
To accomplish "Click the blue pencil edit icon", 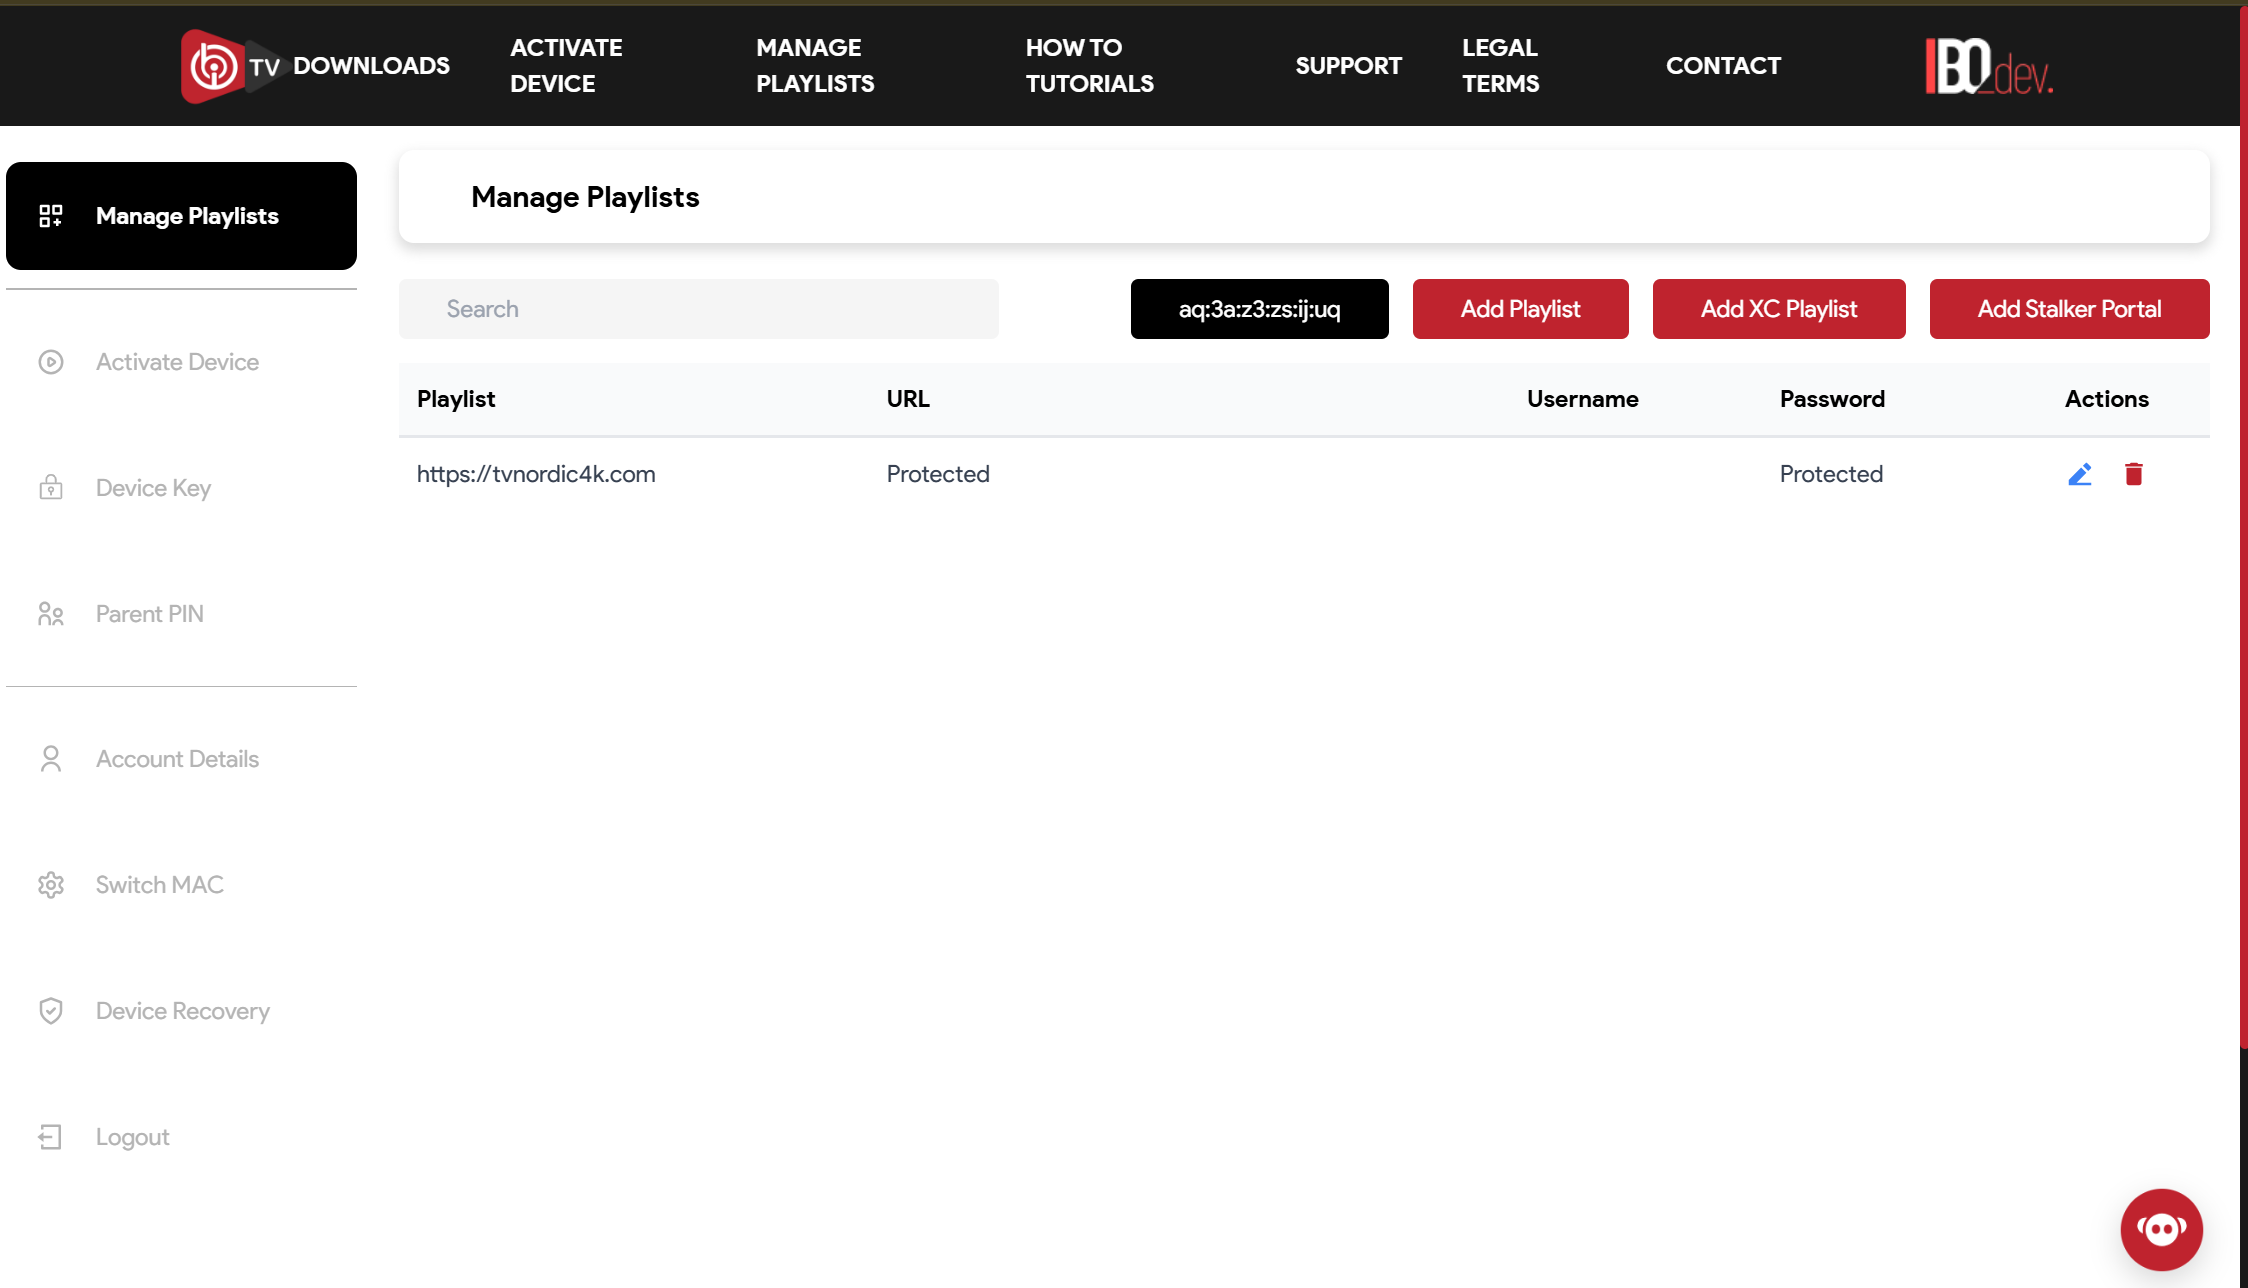I will tap(2080, 474).
